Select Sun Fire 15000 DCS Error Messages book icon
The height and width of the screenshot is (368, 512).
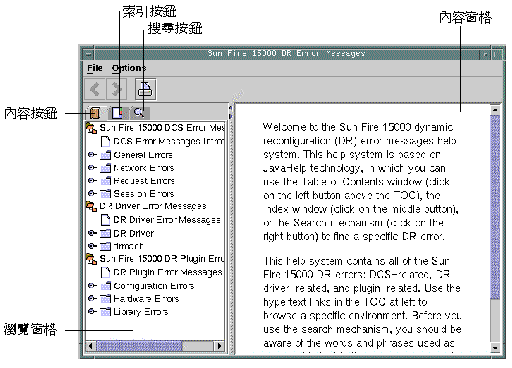(91, 128)
